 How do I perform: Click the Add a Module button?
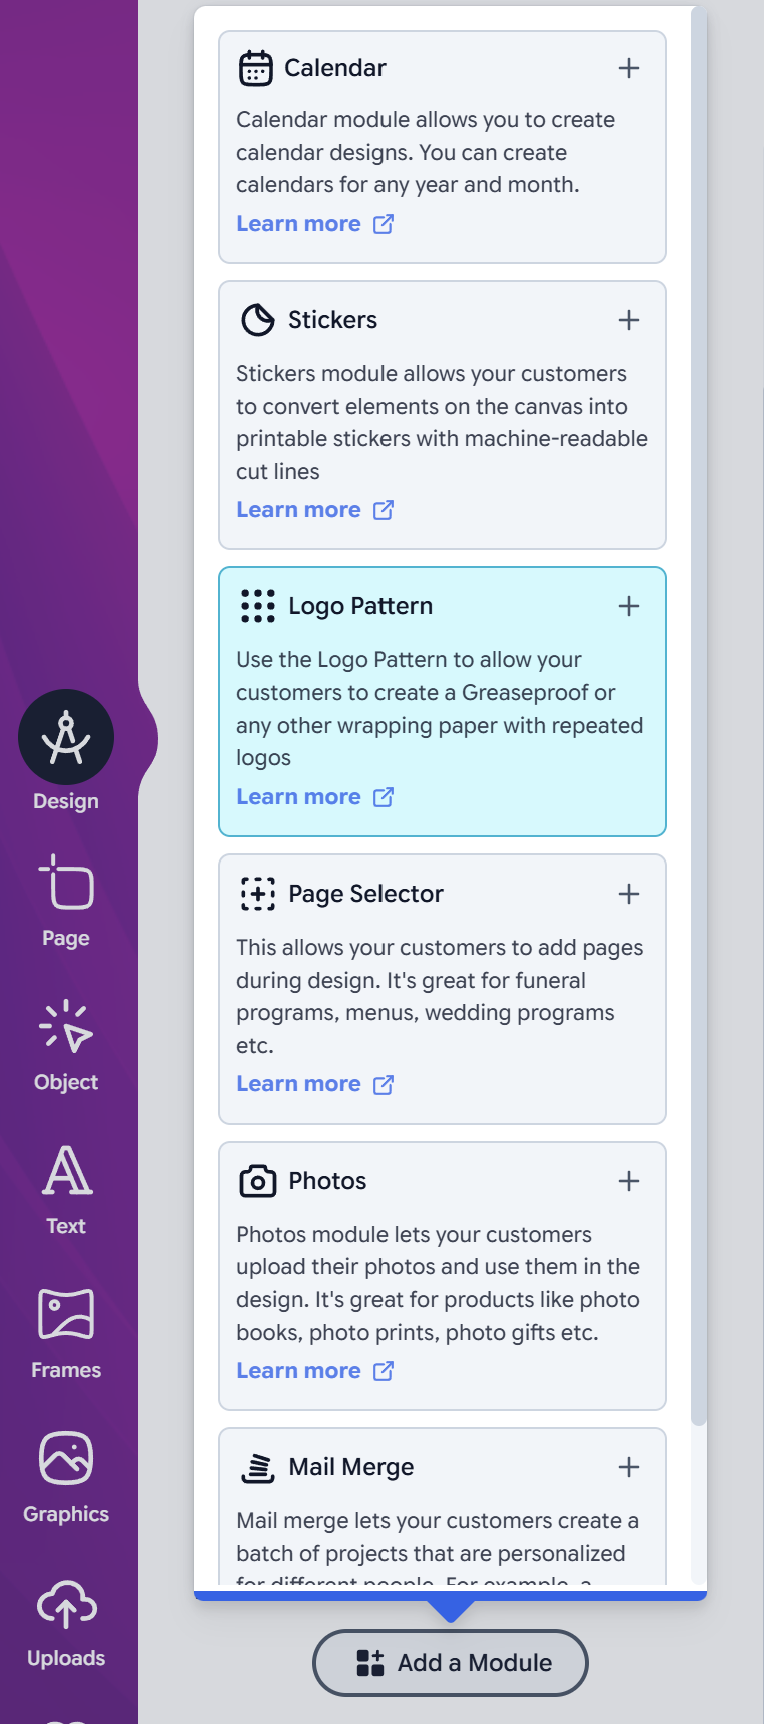click(449, 1662)
